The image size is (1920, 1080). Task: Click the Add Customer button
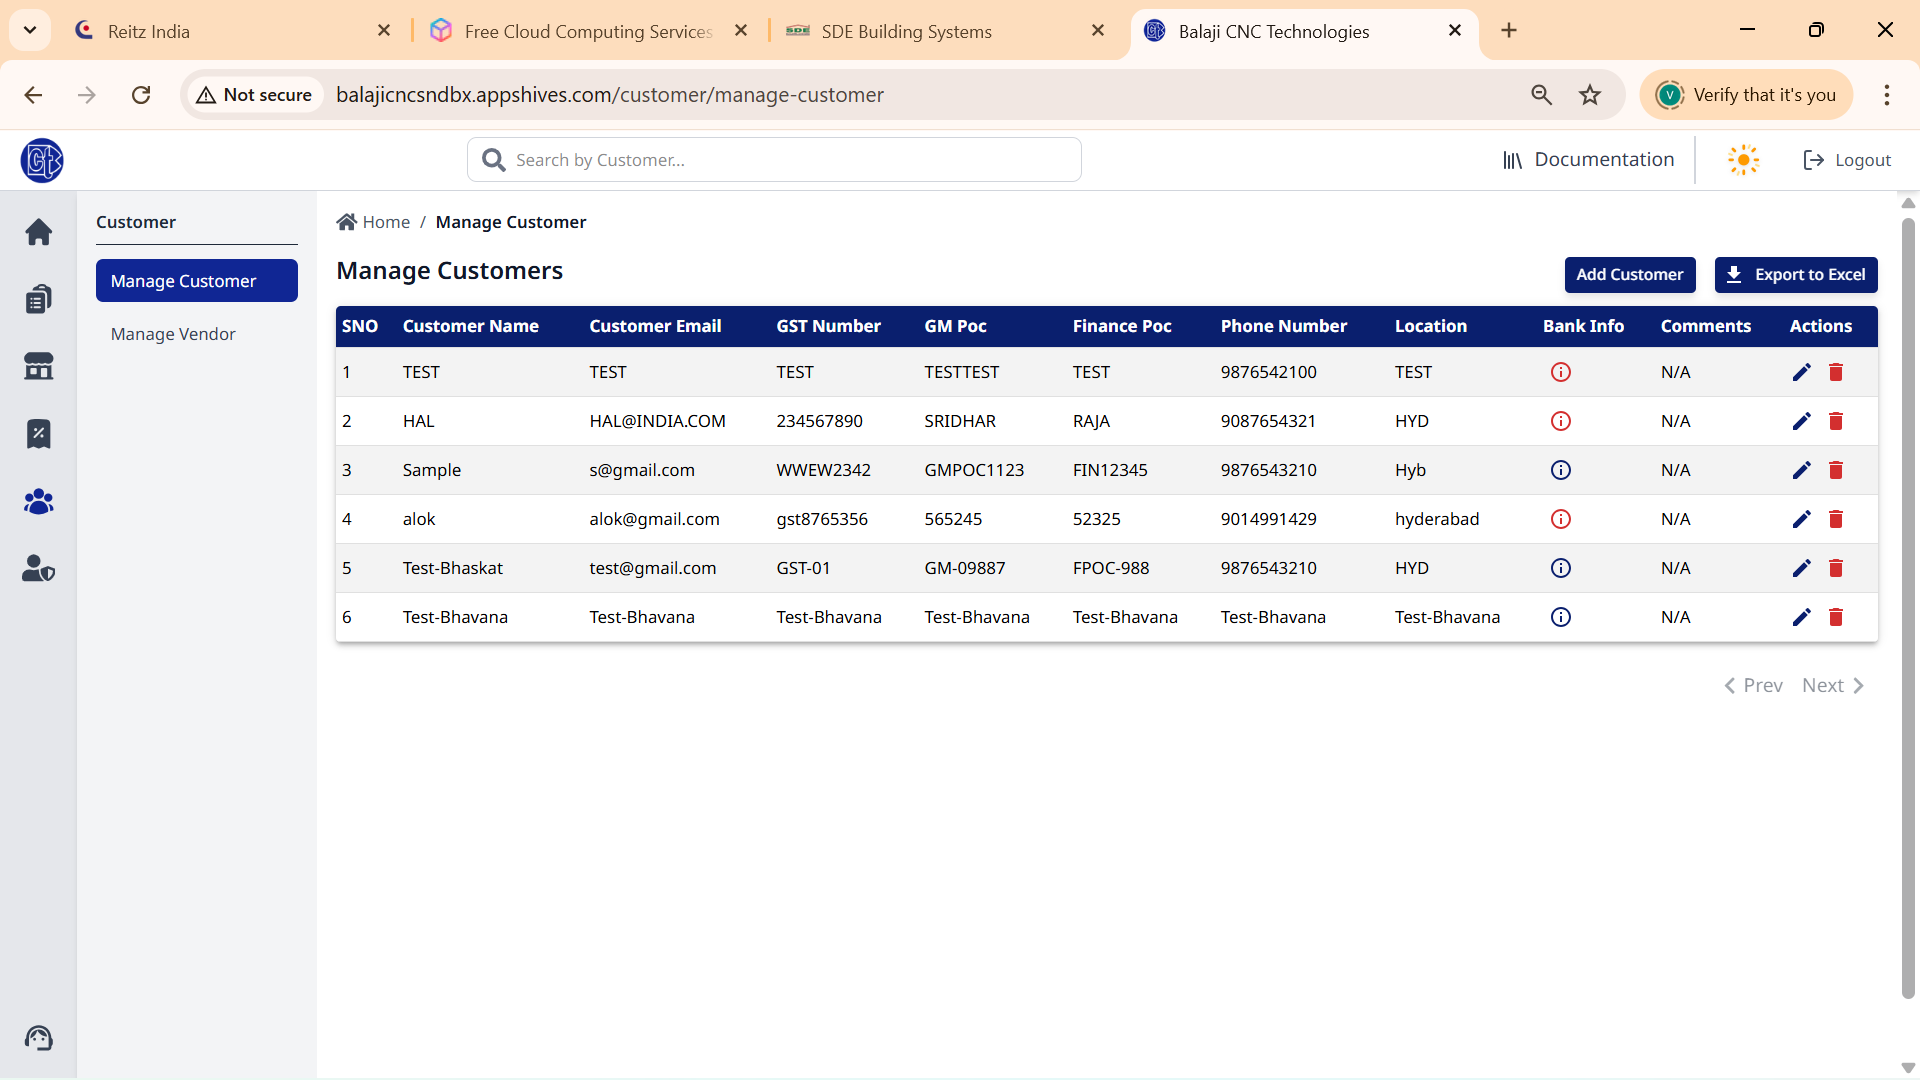[1629, 274]
